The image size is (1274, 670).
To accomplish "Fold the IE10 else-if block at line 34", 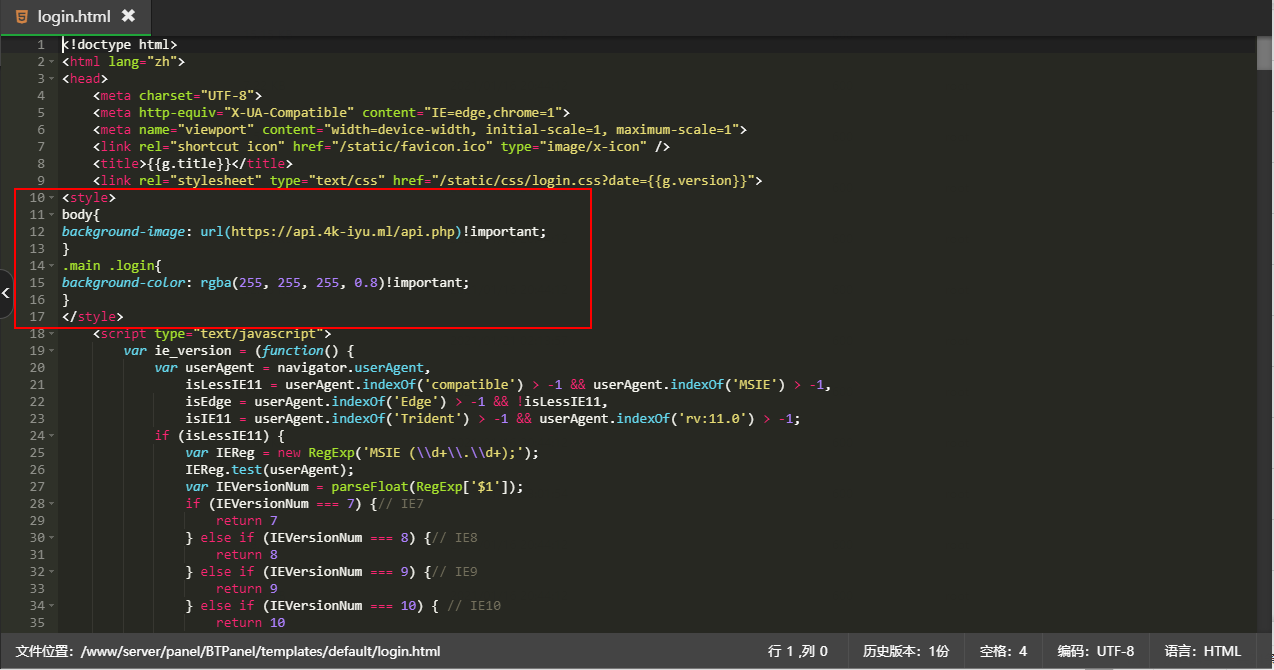I will tap(52, 606).
